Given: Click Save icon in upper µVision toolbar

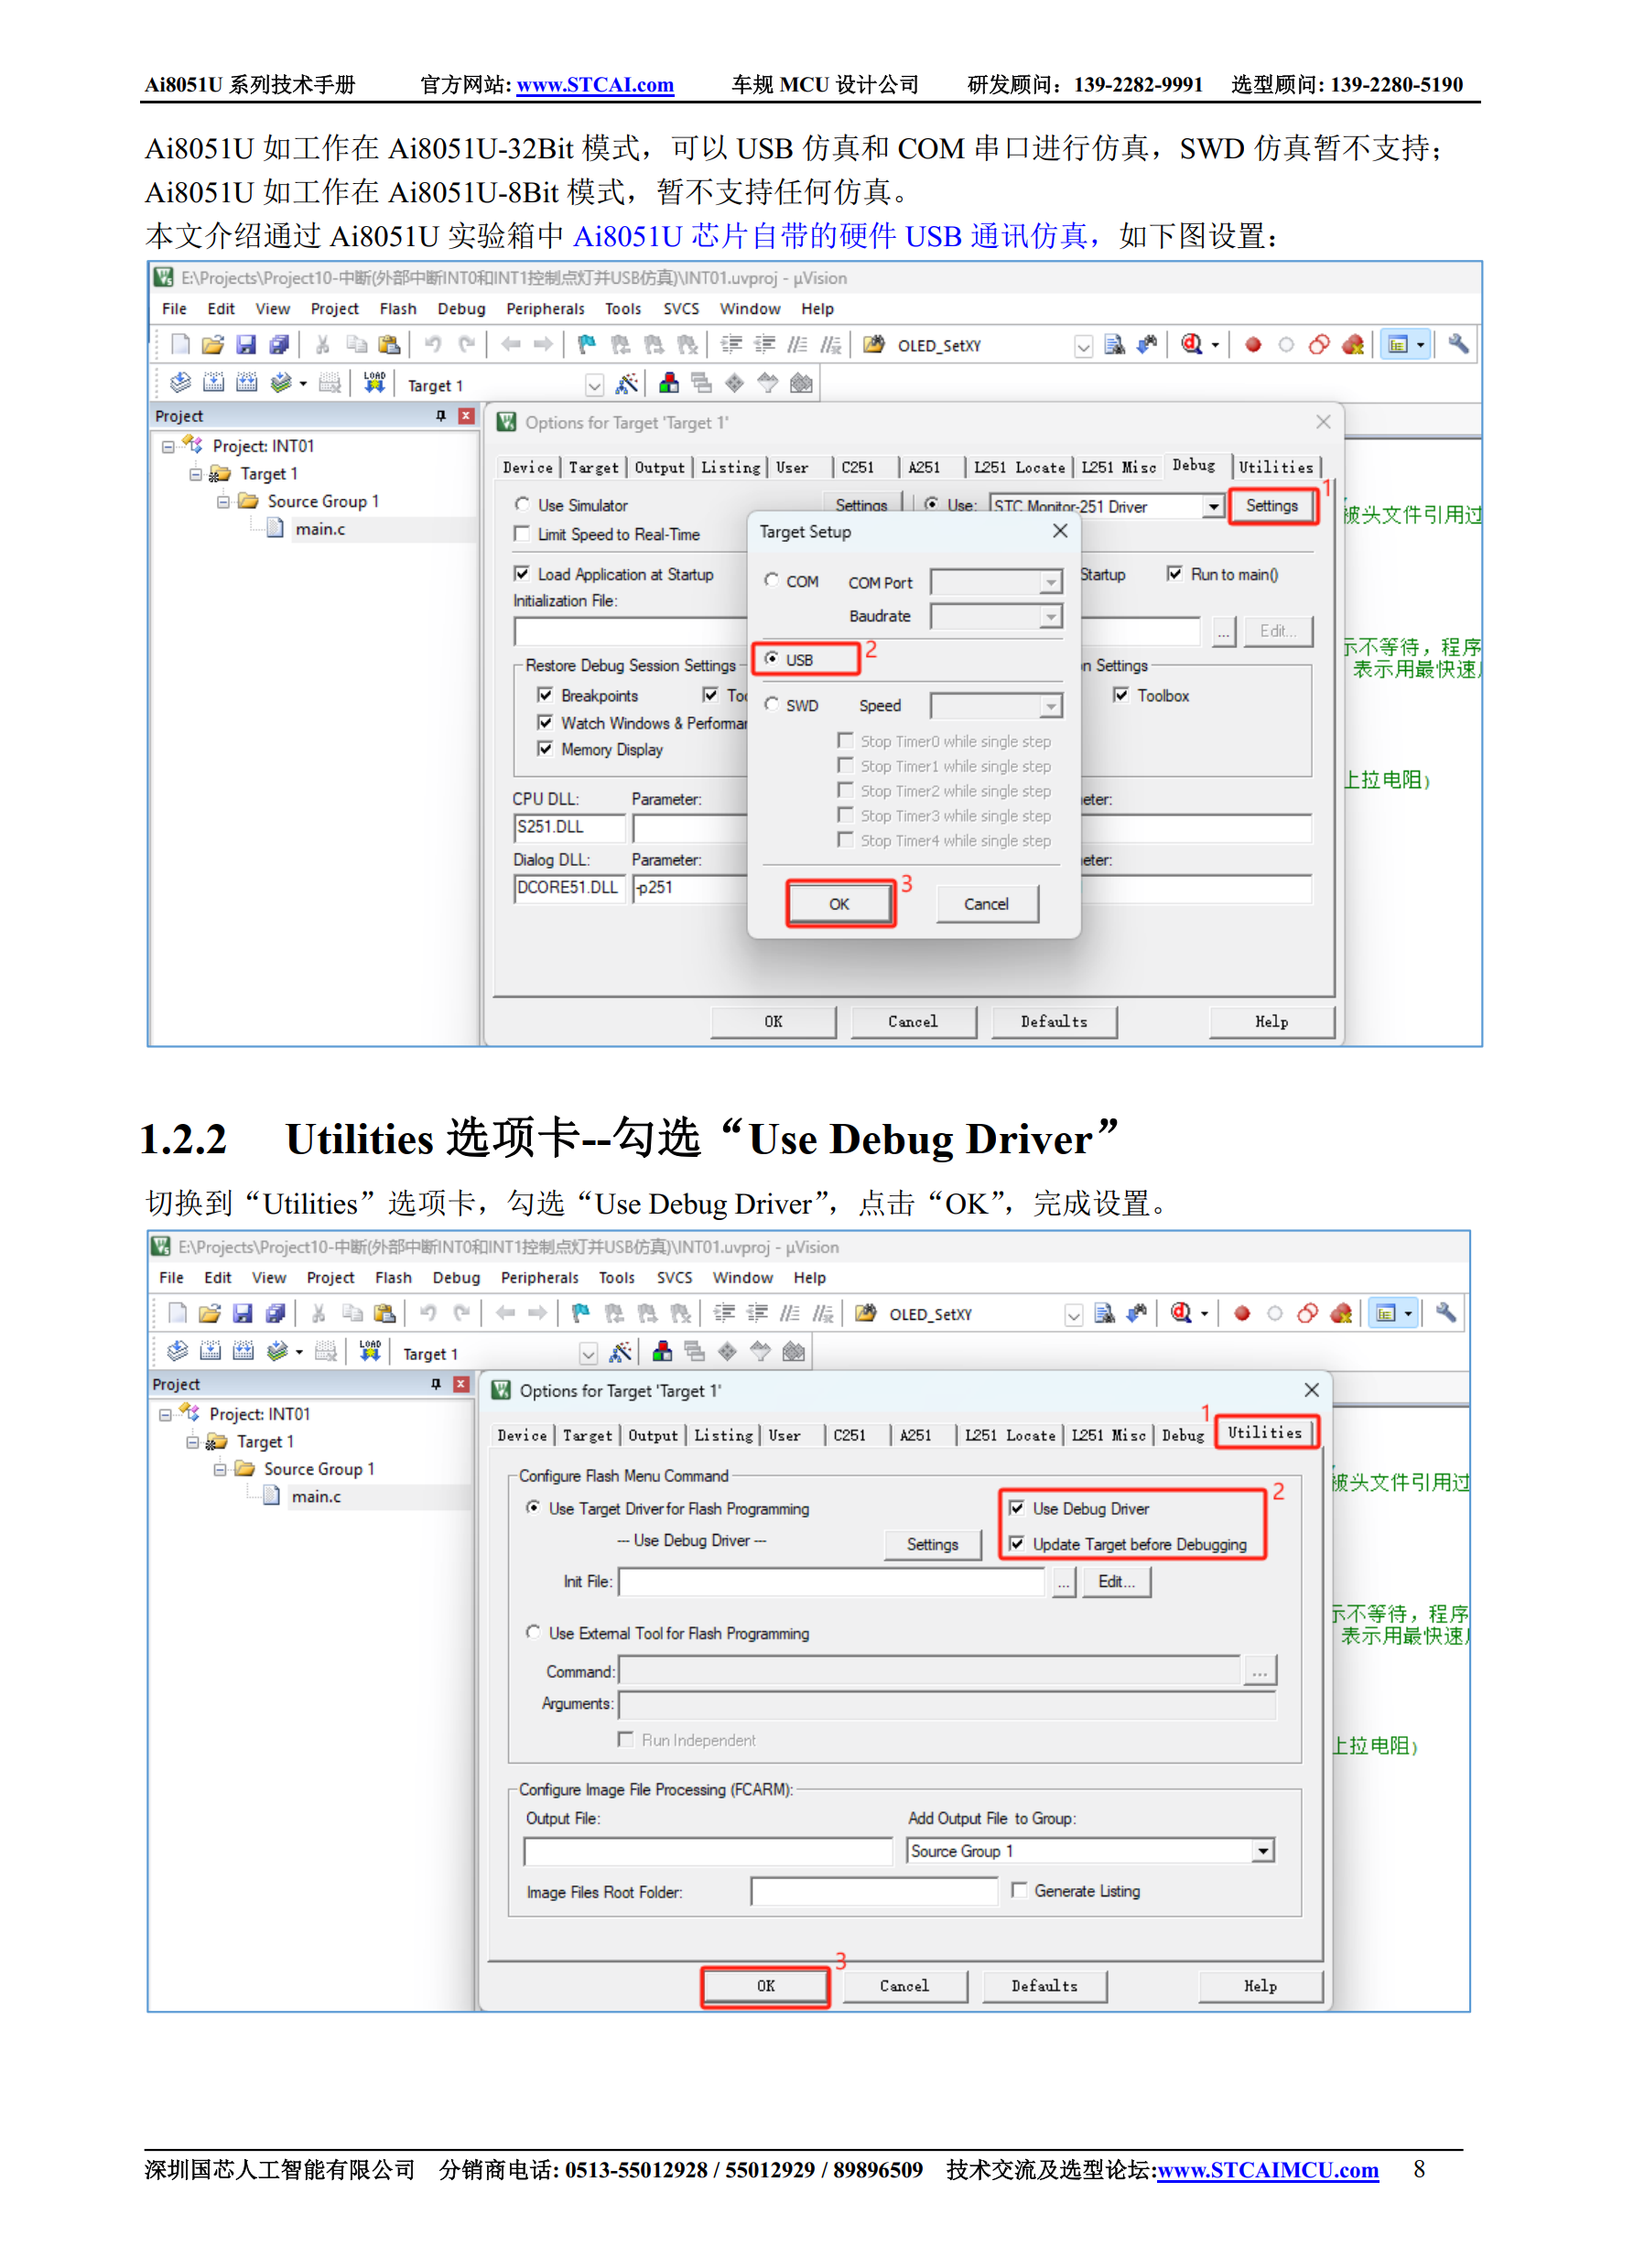Looking at the screenshot, I should click(x=246, y=345).
